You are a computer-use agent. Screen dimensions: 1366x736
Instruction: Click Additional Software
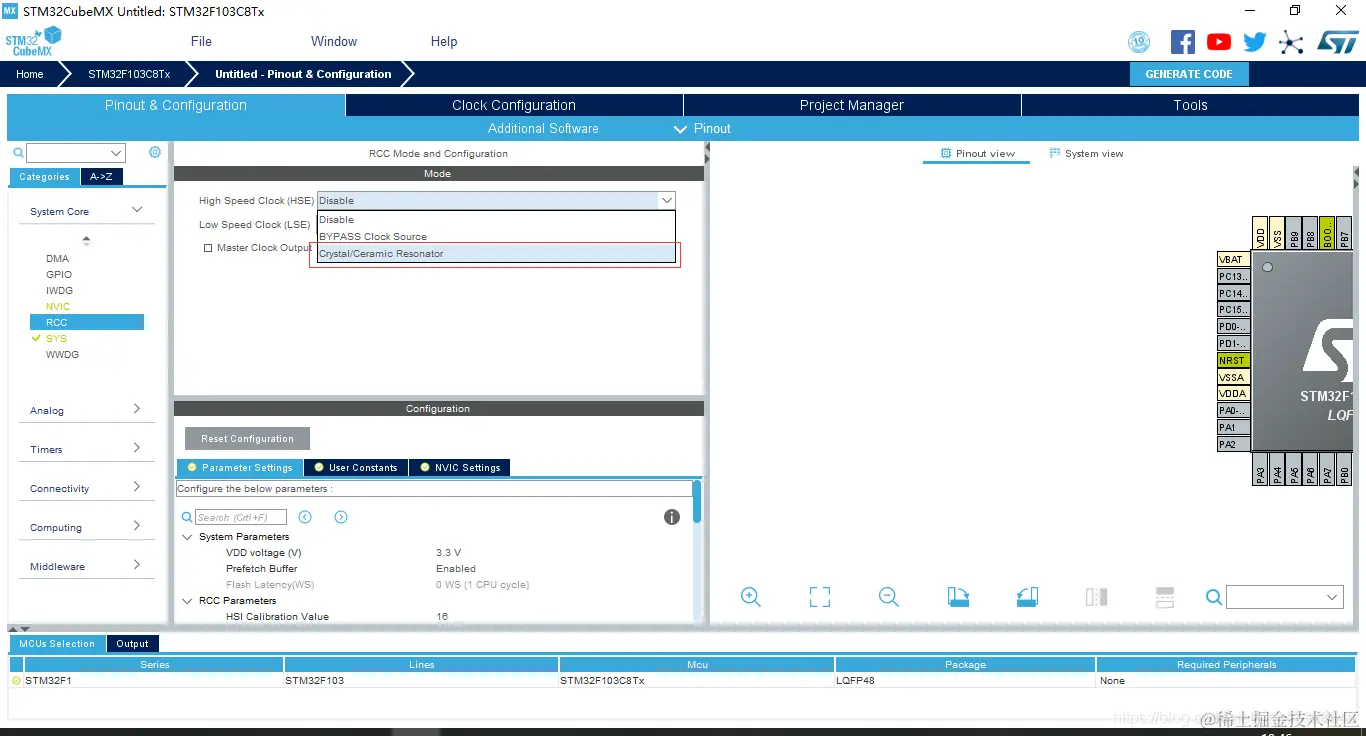(x=543, y=129)
